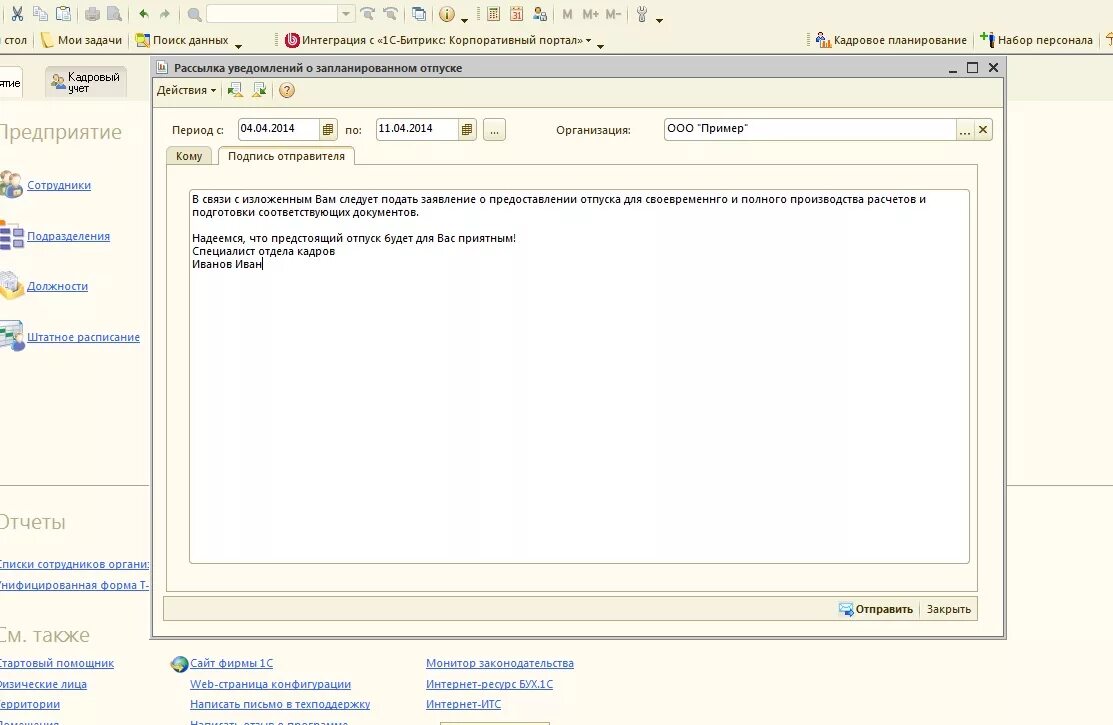Click the M+ memory button

point(591,13)
